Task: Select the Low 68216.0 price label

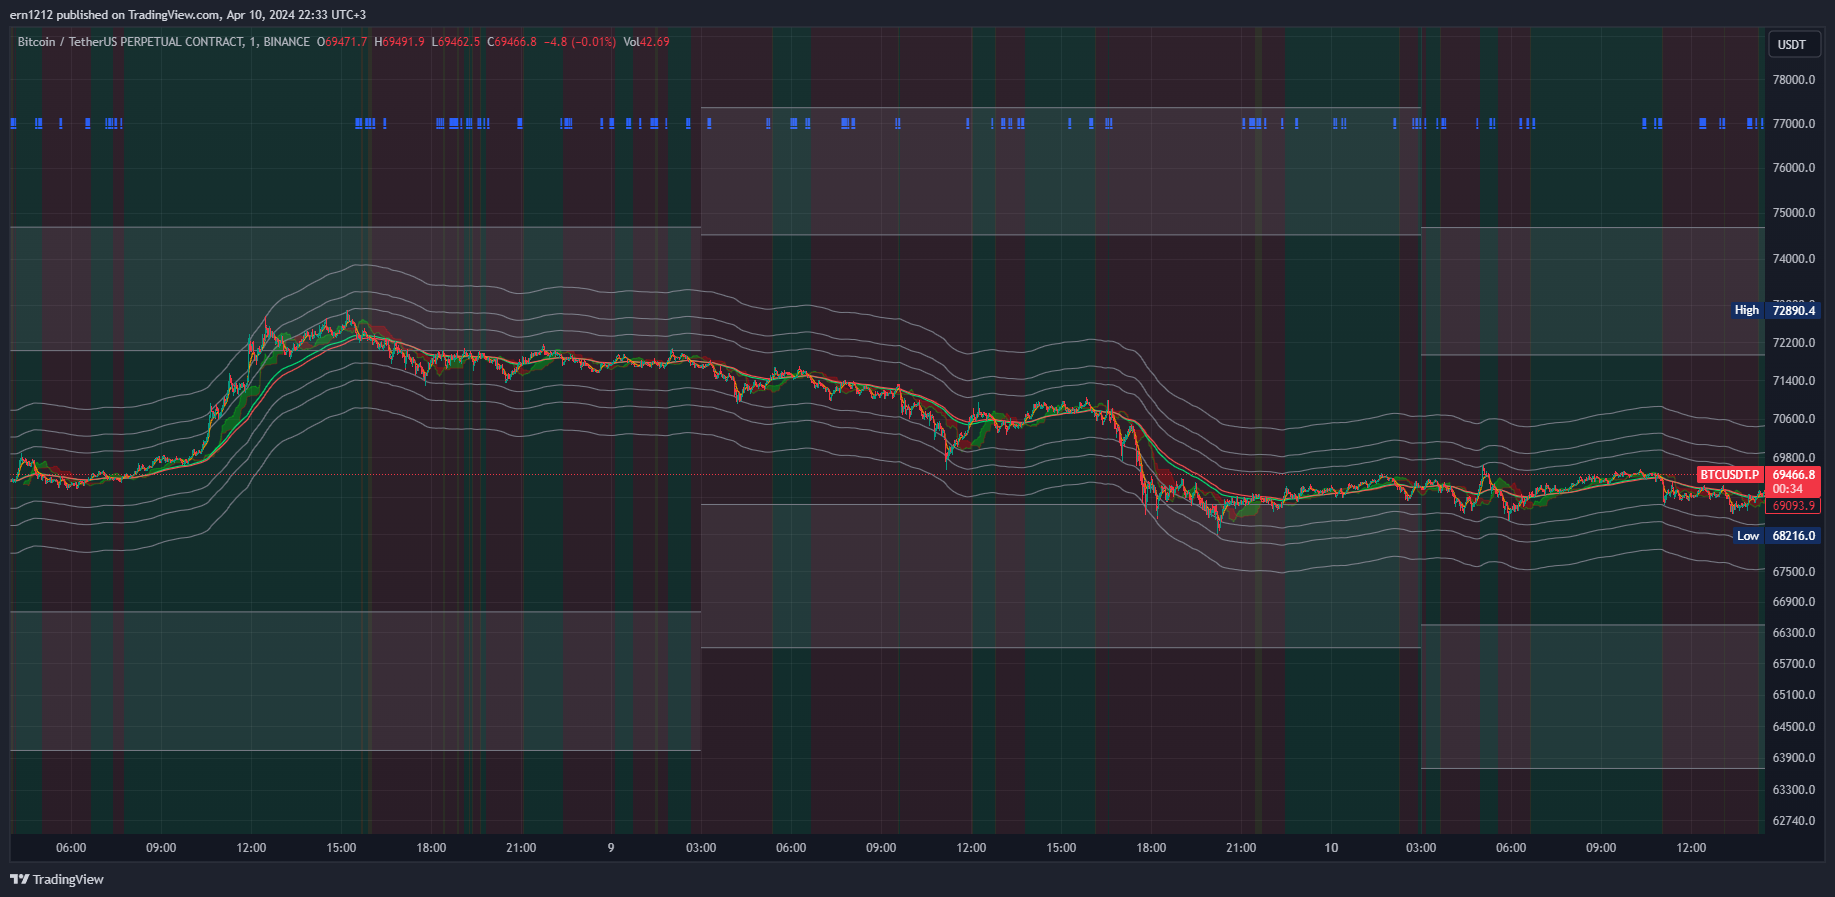Action: [x=1775, y=536]
